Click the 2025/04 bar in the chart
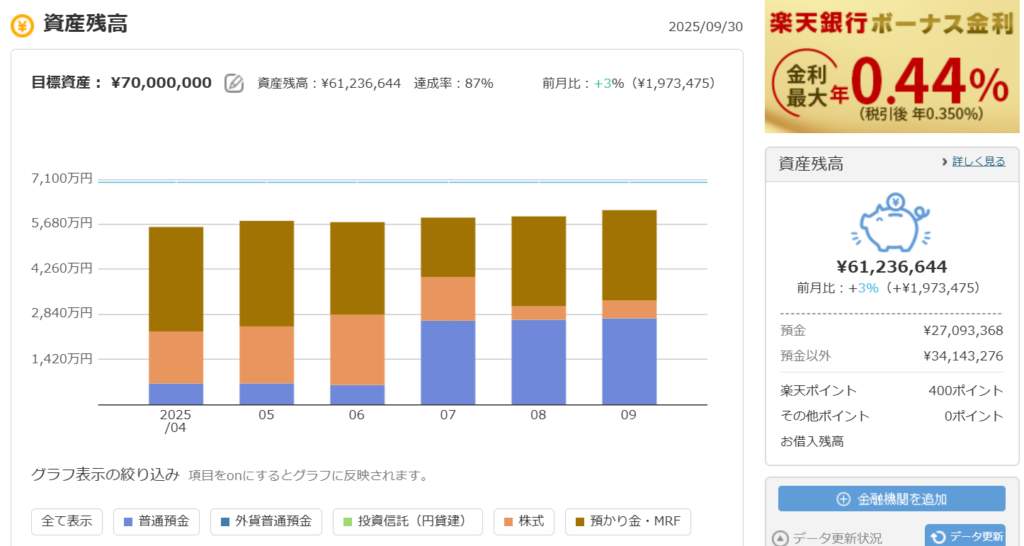1024x546 pixels. tap(176, 315)
